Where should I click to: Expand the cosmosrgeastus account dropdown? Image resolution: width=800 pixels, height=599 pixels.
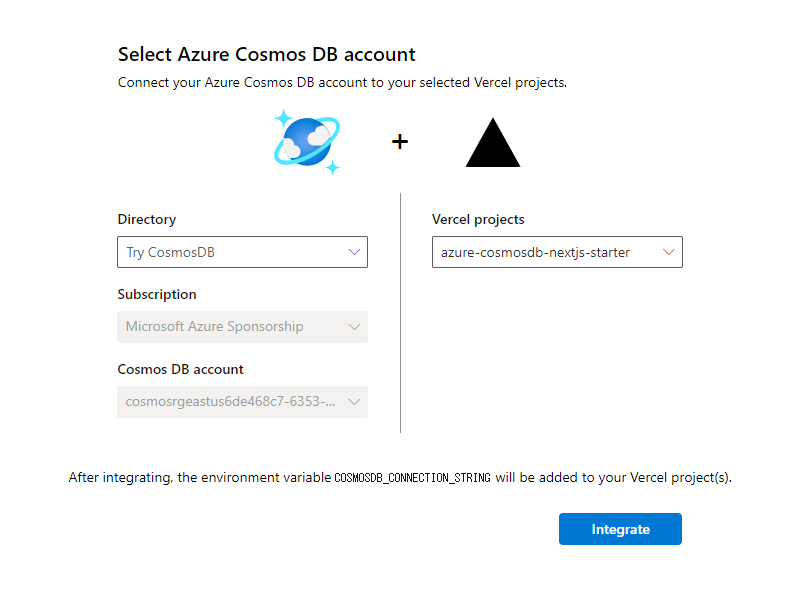click(x=242, y=402)
